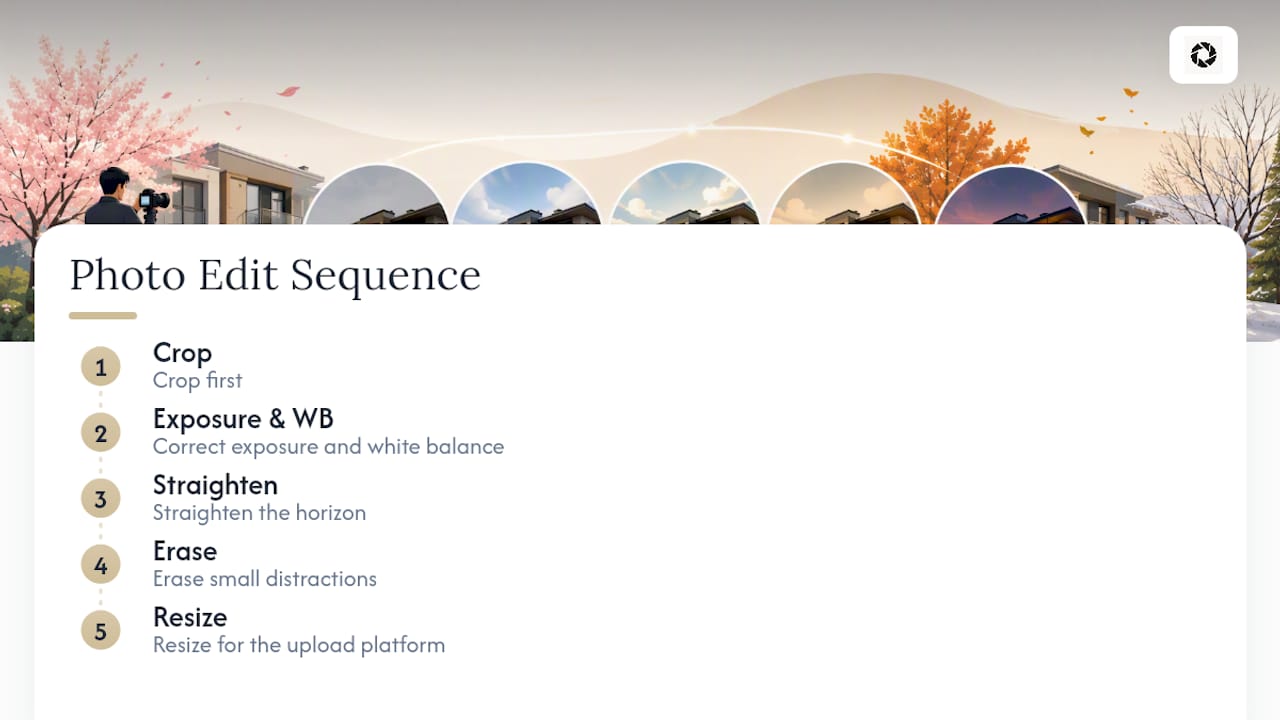The height and width of the screenshot is (720, 1280).
Task: Click 'Erase small distractions' description text
Action: [x=265, y=579]
